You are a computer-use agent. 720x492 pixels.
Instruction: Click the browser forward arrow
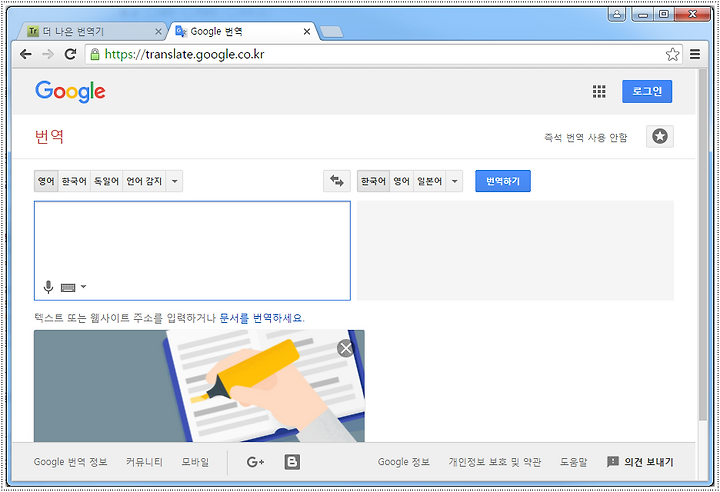pyautogui.click(x=48, y=54)
